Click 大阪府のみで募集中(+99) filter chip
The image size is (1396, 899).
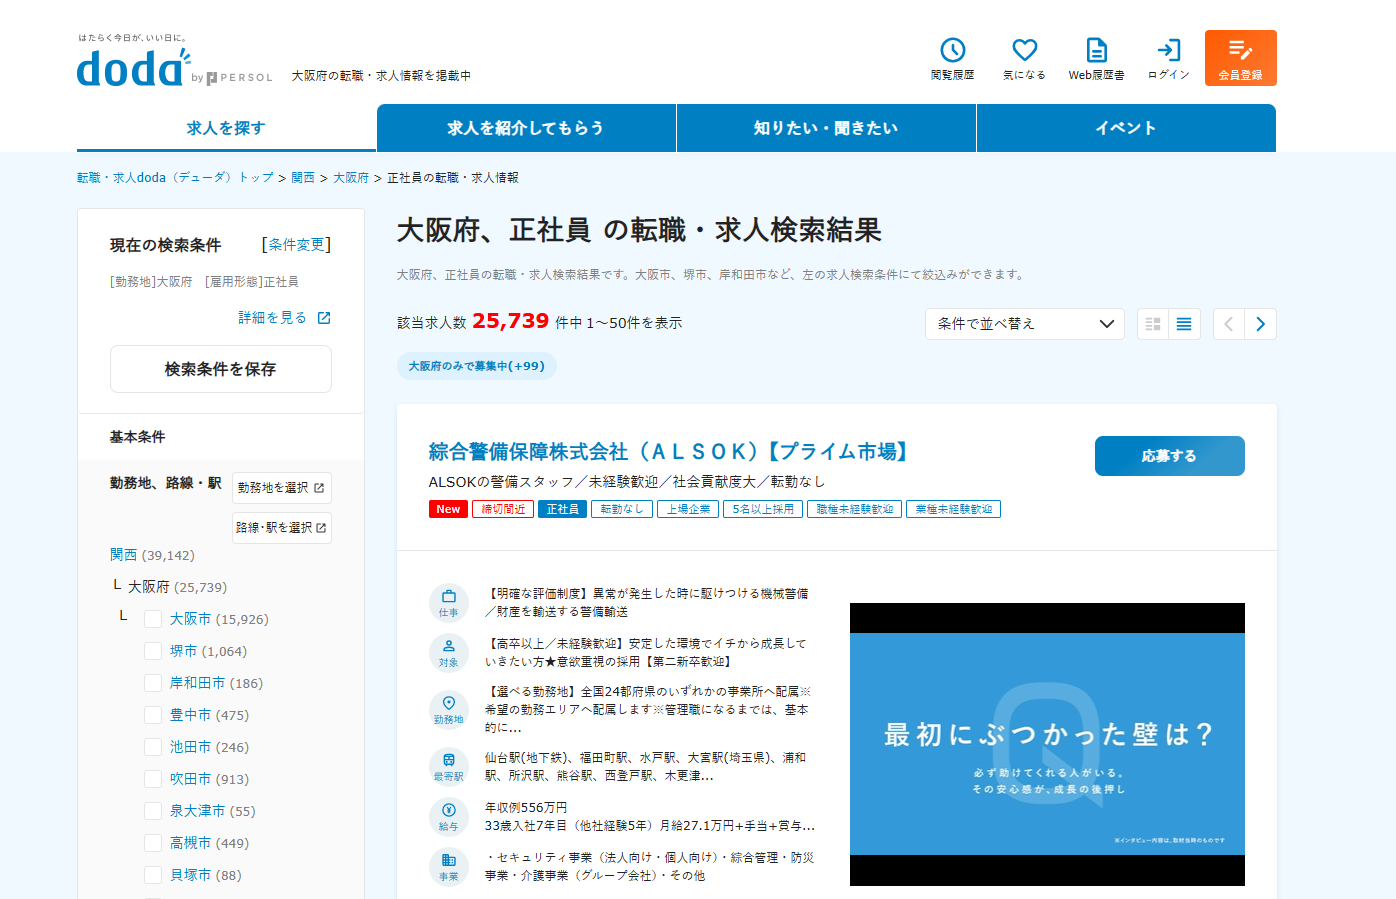pyautogui.click(x=477, y=366)
